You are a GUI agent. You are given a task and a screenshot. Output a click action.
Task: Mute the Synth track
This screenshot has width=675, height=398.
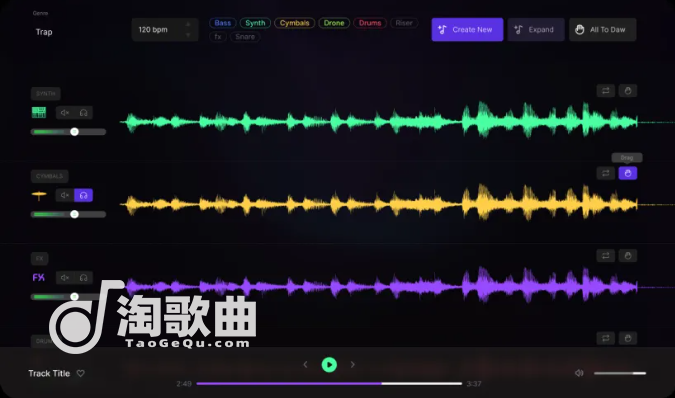click(65, 113)
